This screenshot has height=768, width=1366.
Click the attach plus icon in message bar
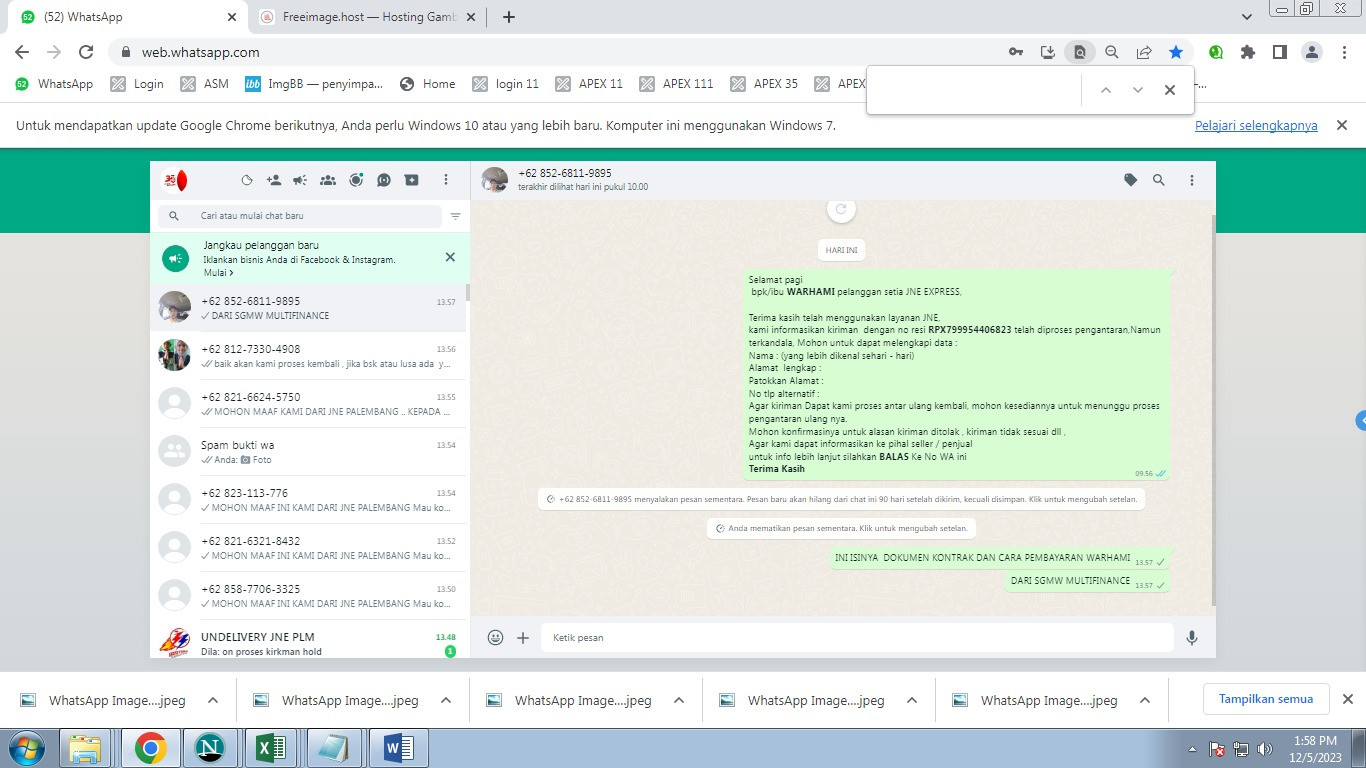pyautogui.click(x=523, y=637)
